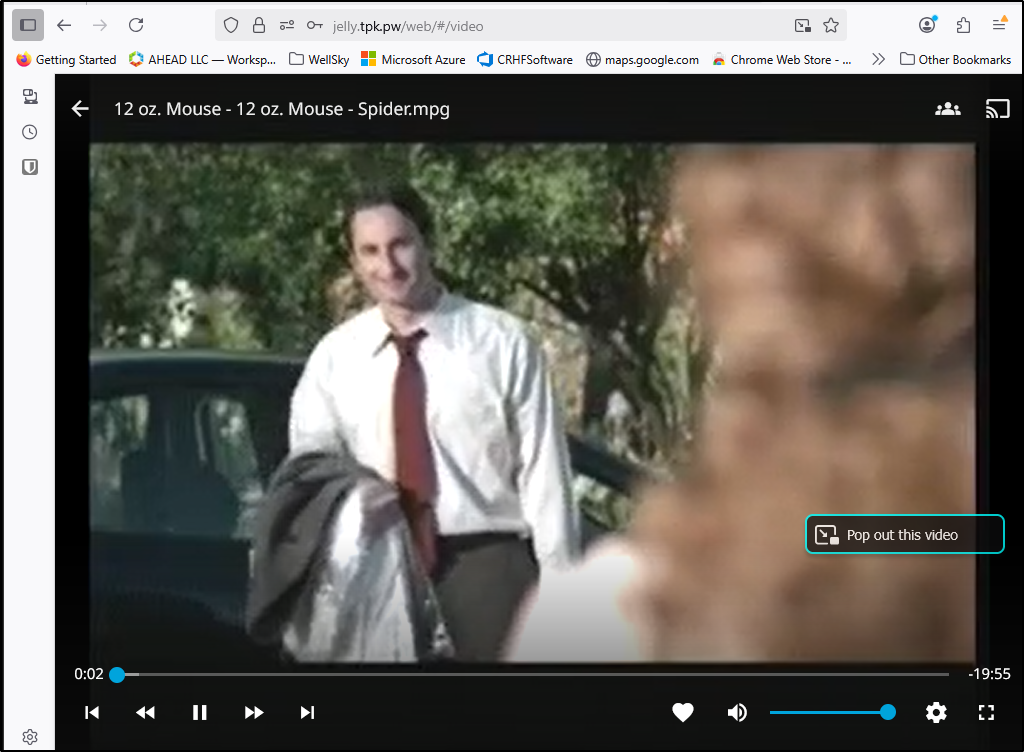Click Pop out this video button
The width and height of the screenshot is (1024, 752).
point(904,535)
